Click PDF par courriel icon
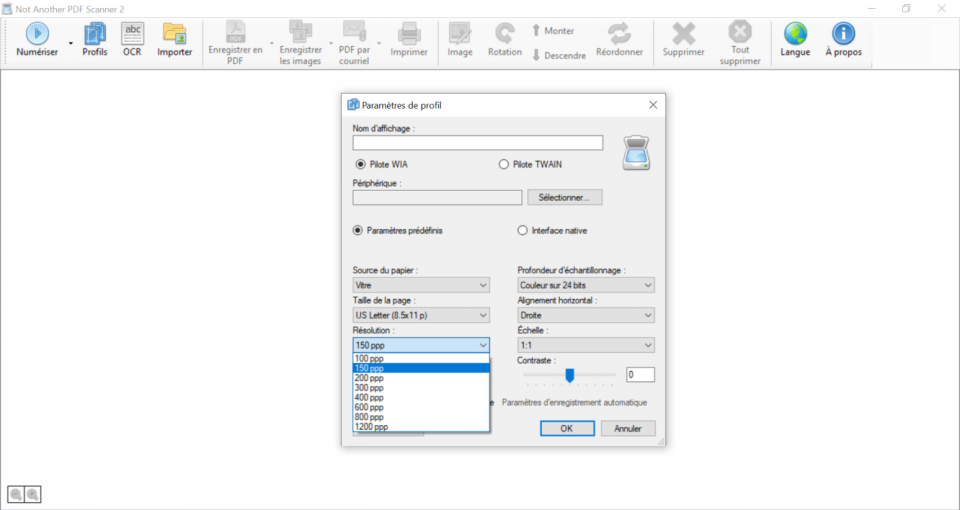 (354, 32)
